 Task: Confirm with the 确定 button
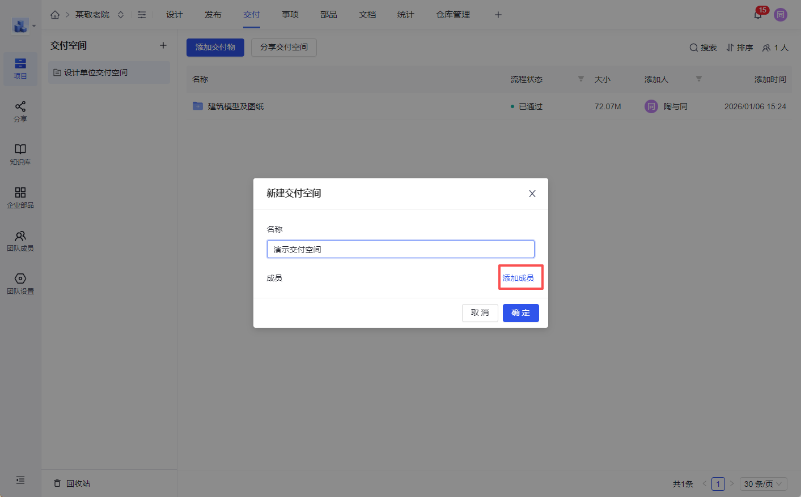coord(520,313)
